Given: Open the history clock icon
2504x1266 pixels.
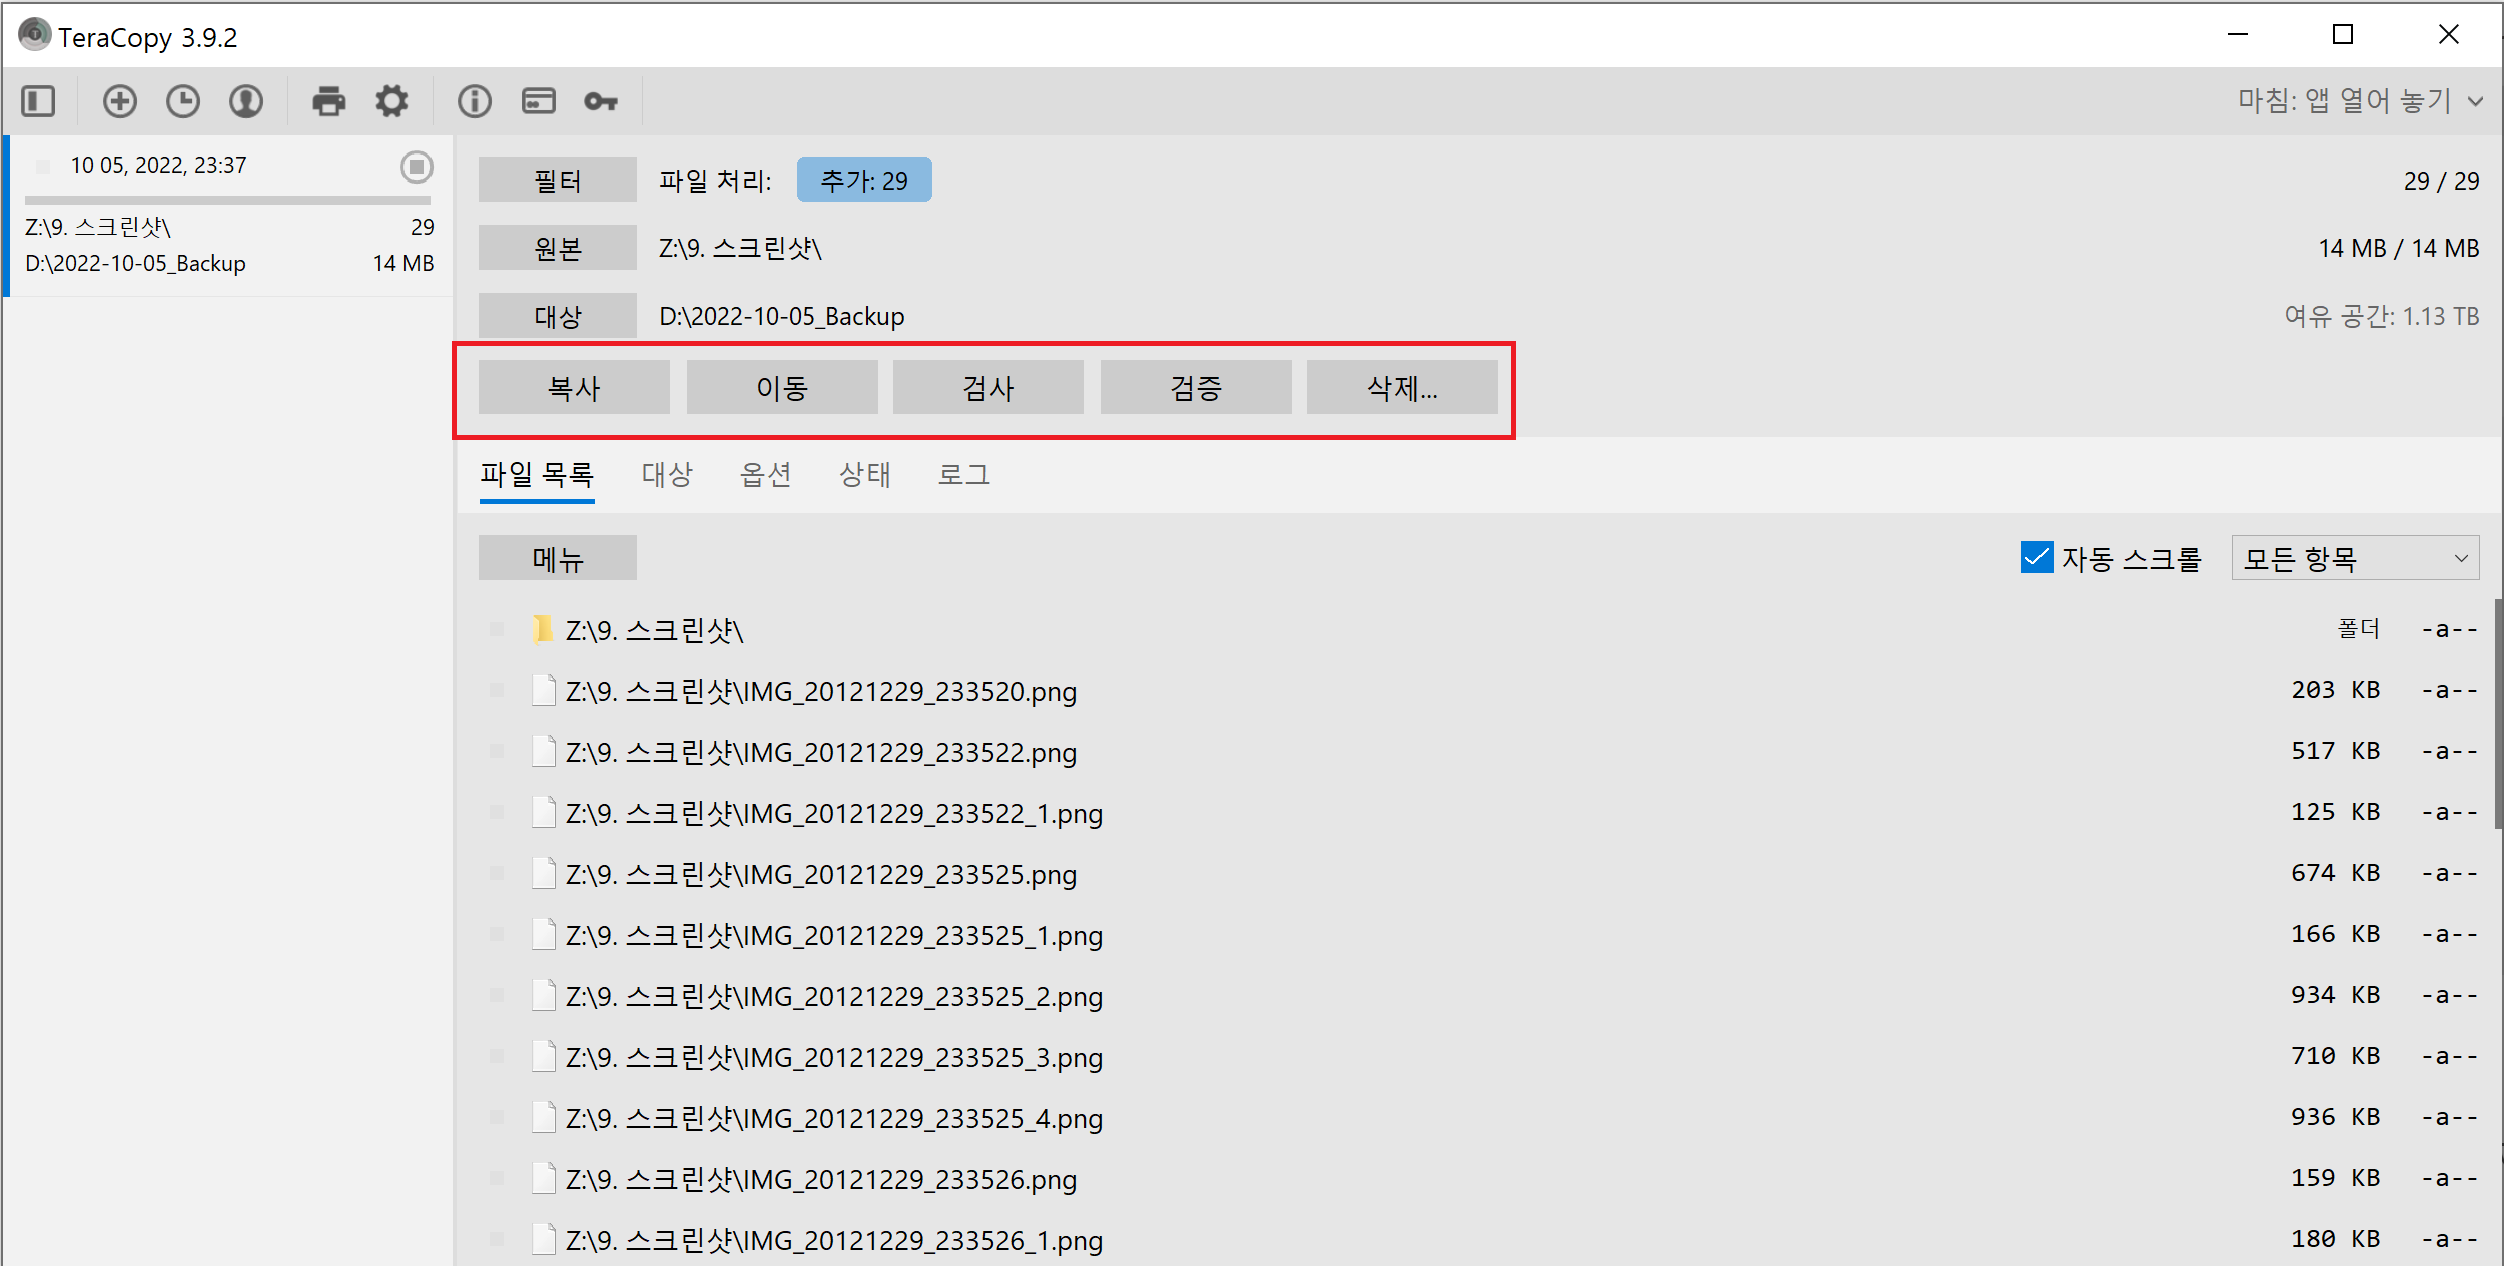Looking at the screenshot, I should 183,101.
